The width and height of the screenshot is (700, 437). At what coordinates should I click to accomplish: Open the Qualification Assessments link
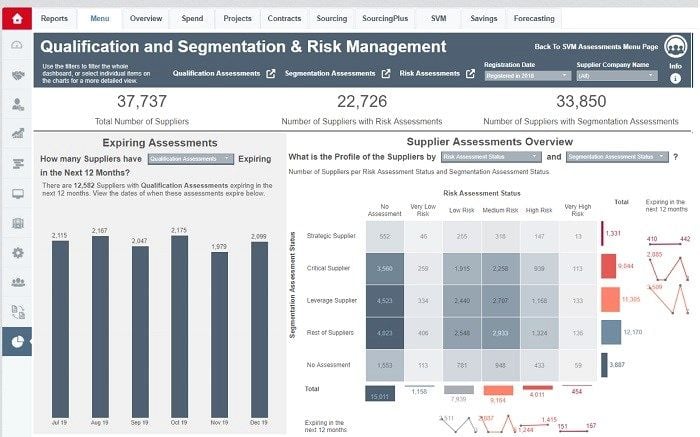(217, 74)
